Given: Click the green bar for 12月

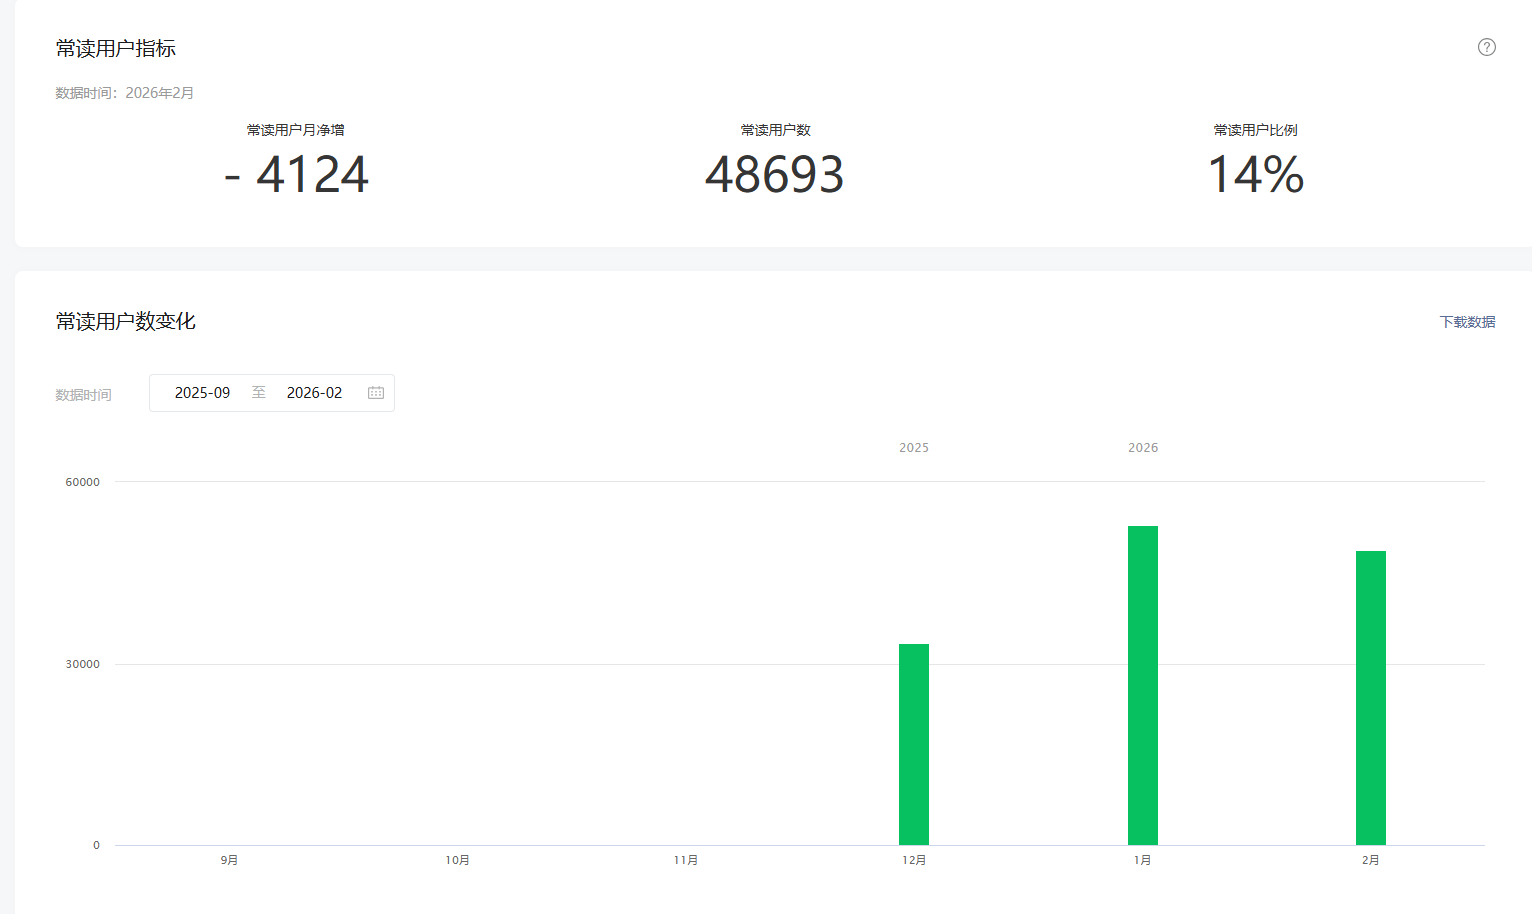Looking at the screenshot, I should tap(913, 744).
